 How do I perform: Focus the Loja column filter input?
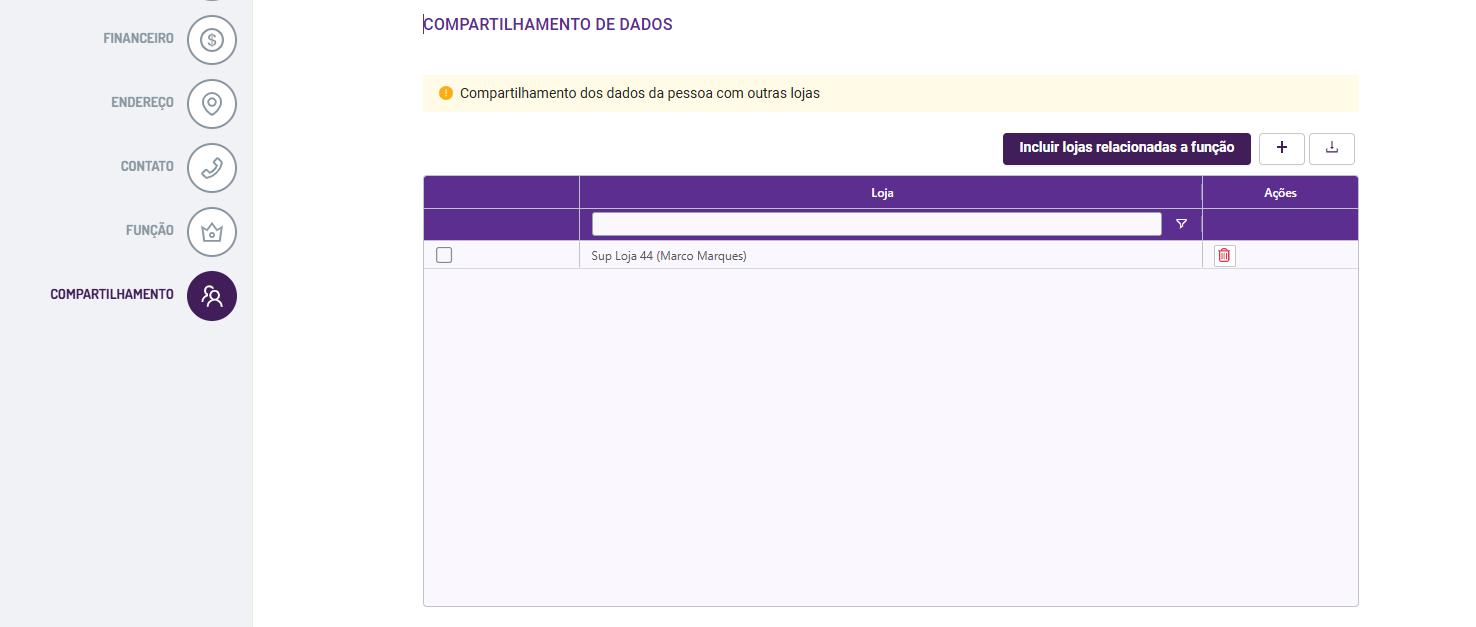click(876, 224)
